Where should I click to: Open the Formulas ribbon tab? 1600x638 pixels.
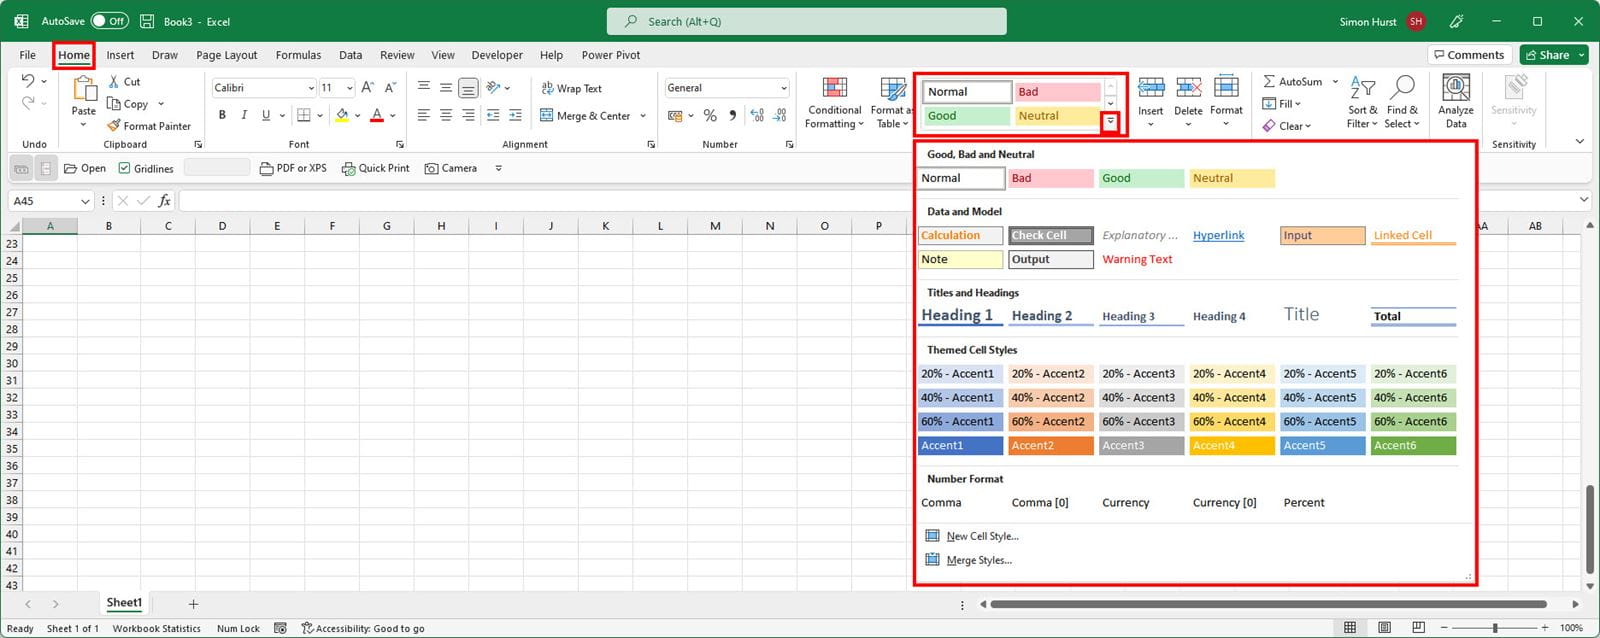(298, 55)
